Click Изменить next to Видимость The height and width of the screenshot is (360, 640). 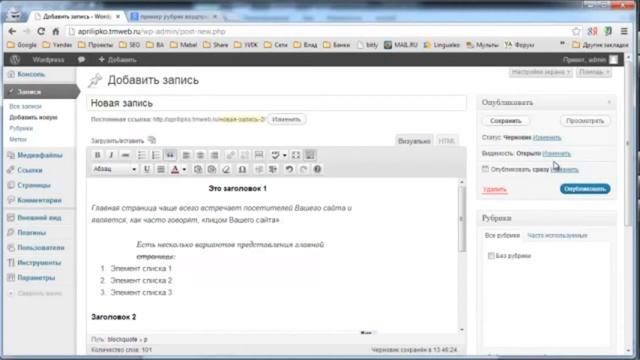557,154
